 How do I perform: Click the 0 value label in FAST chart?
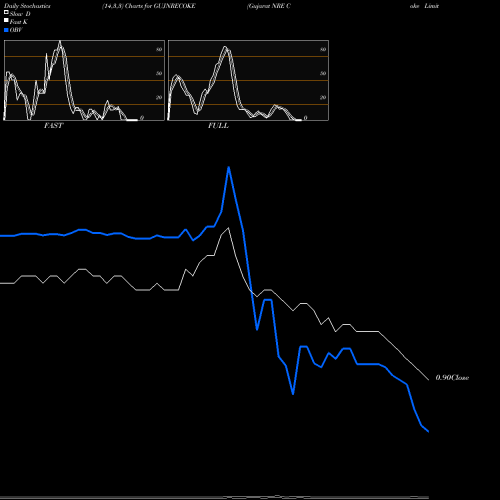click(142, 118)
